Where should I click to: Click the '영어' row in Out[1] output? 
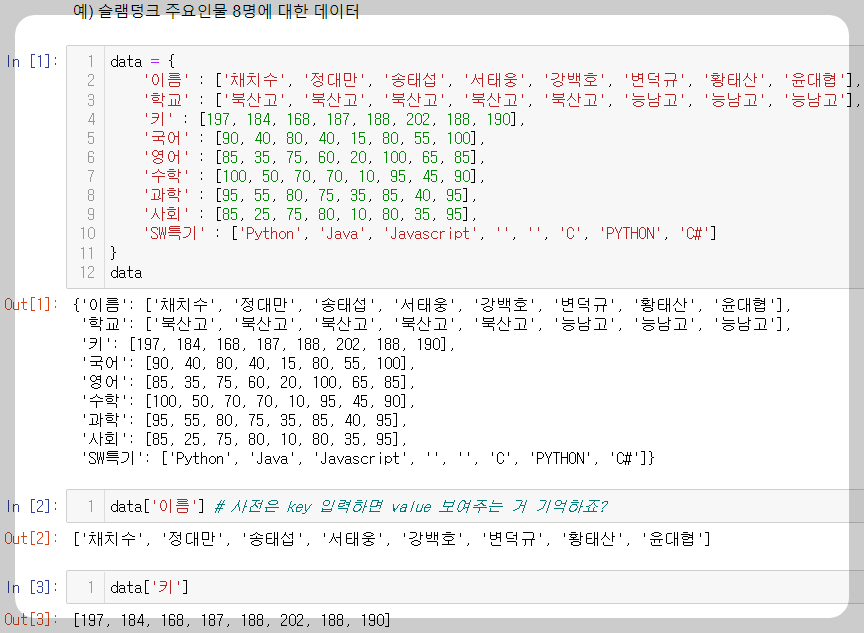click(x=248, y=382)
